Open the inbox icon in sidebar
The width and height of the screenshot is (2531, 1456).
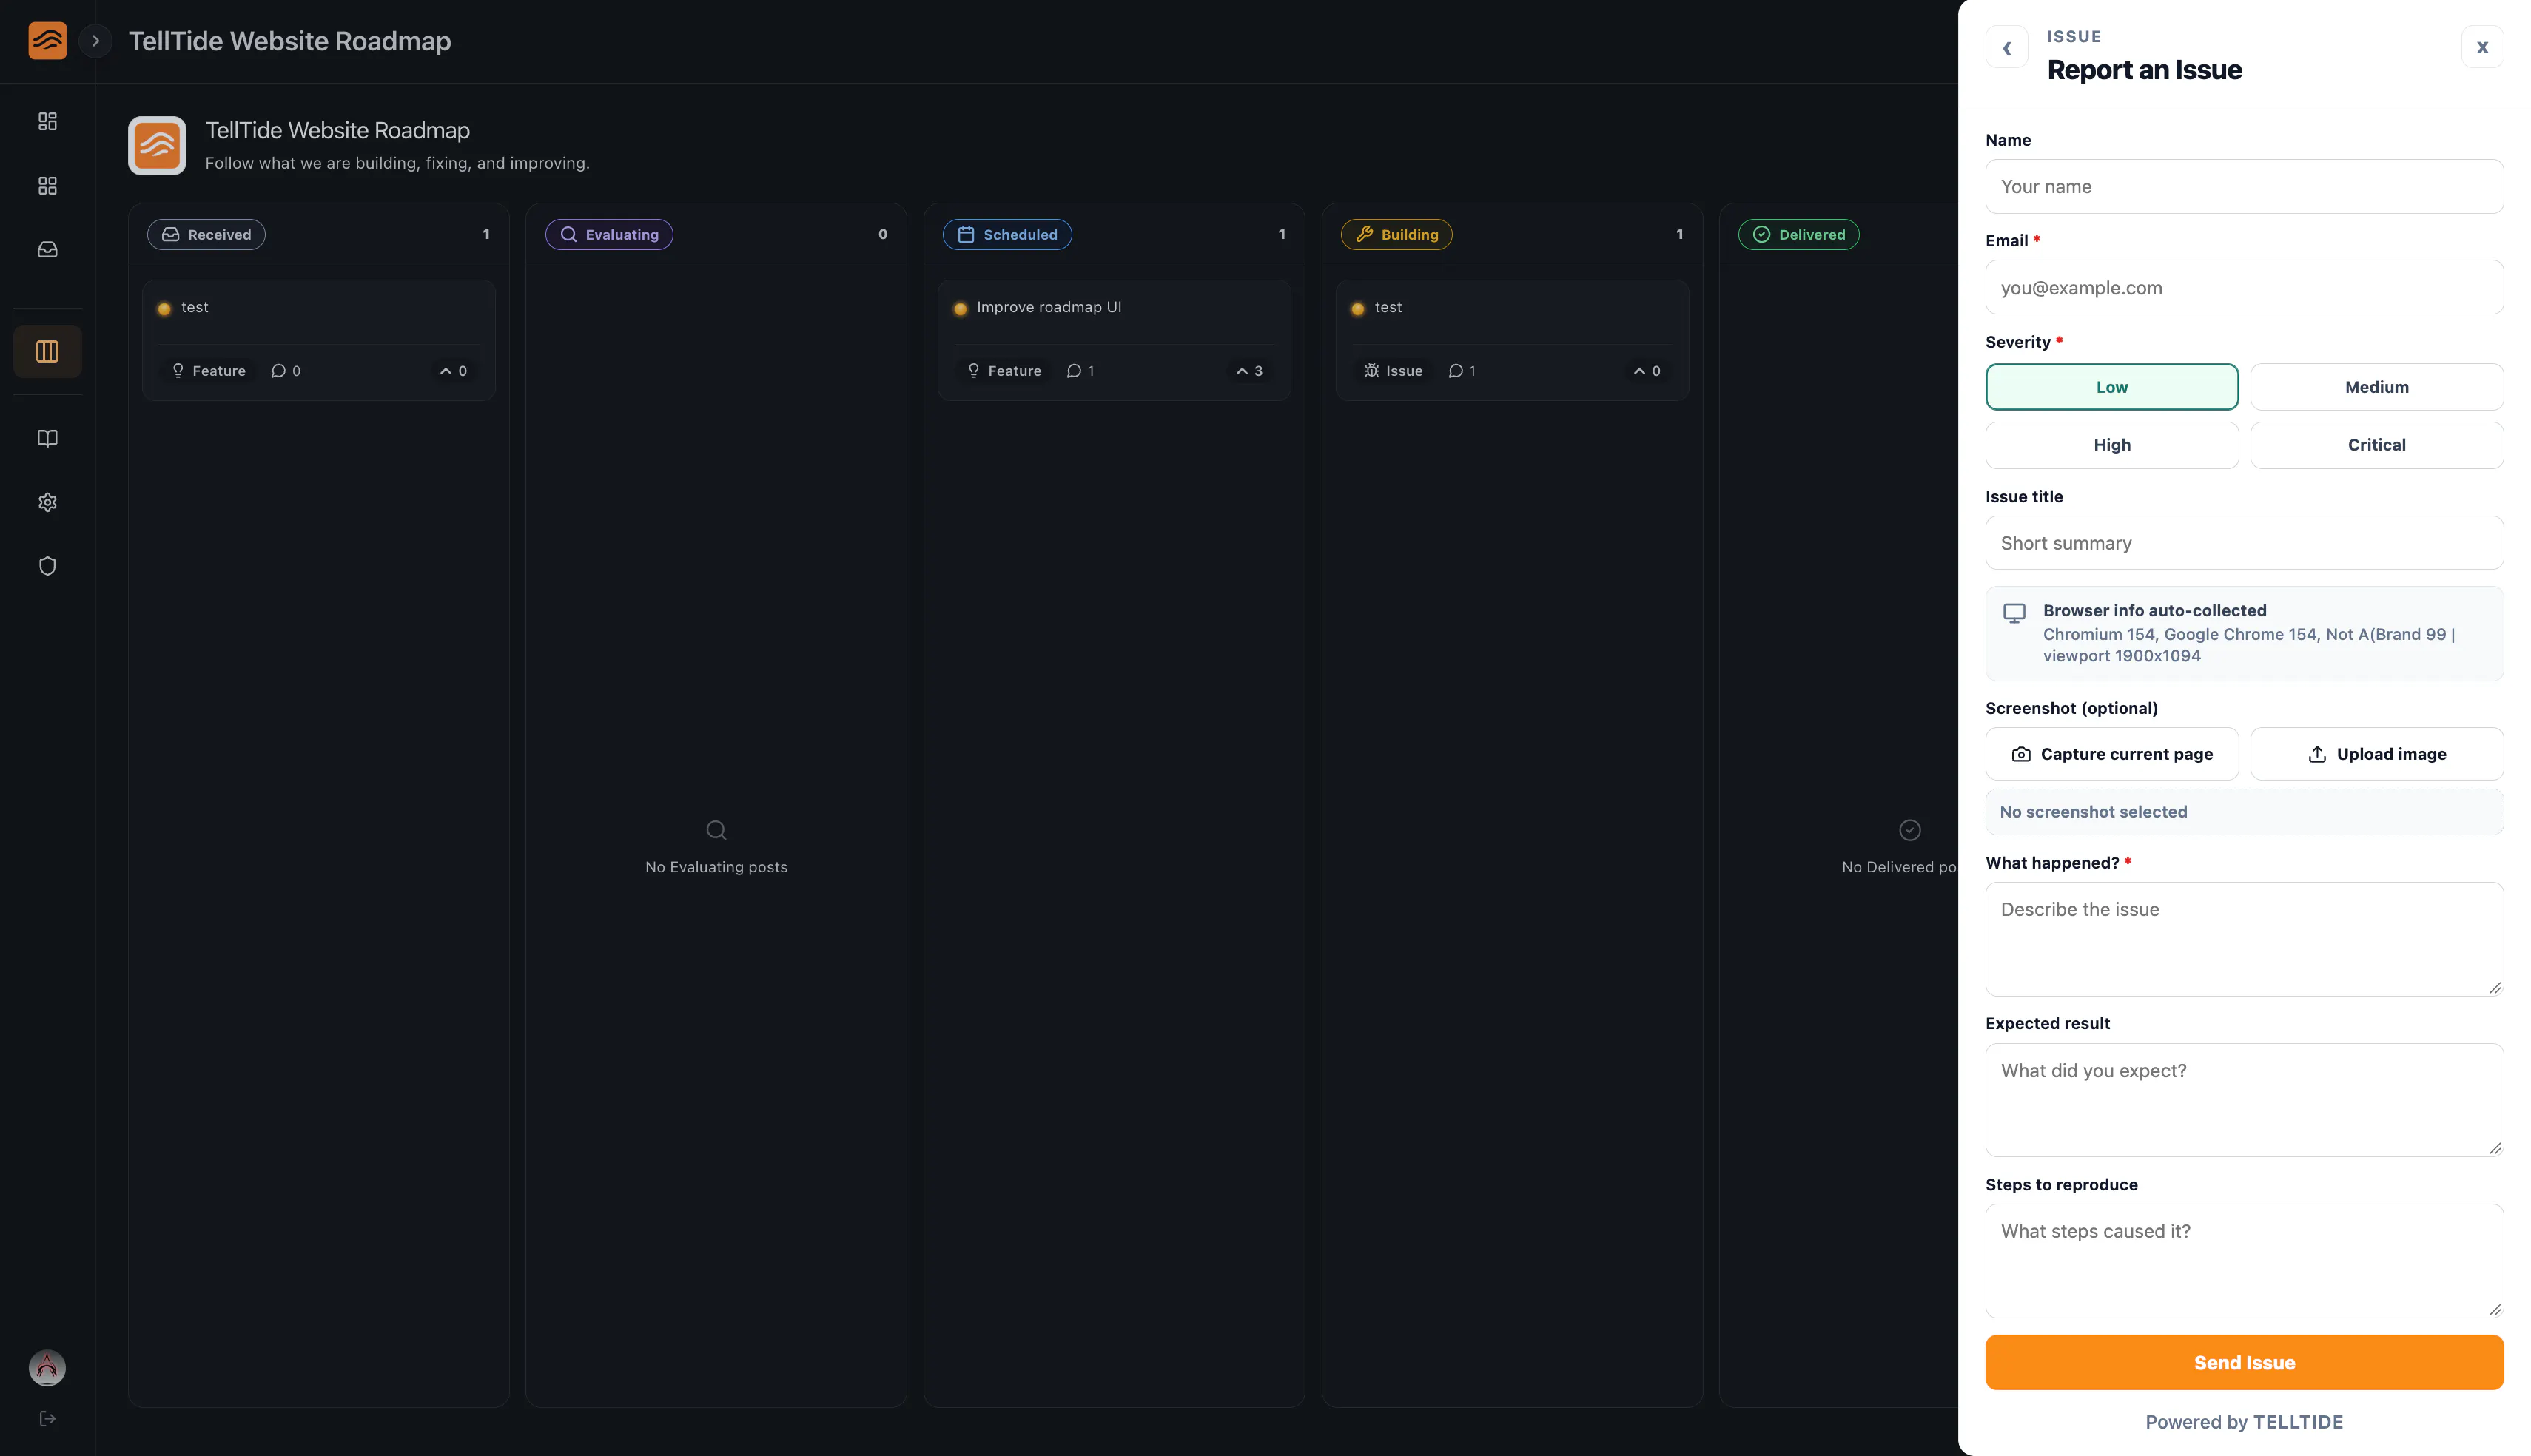(x=47, y=250)
